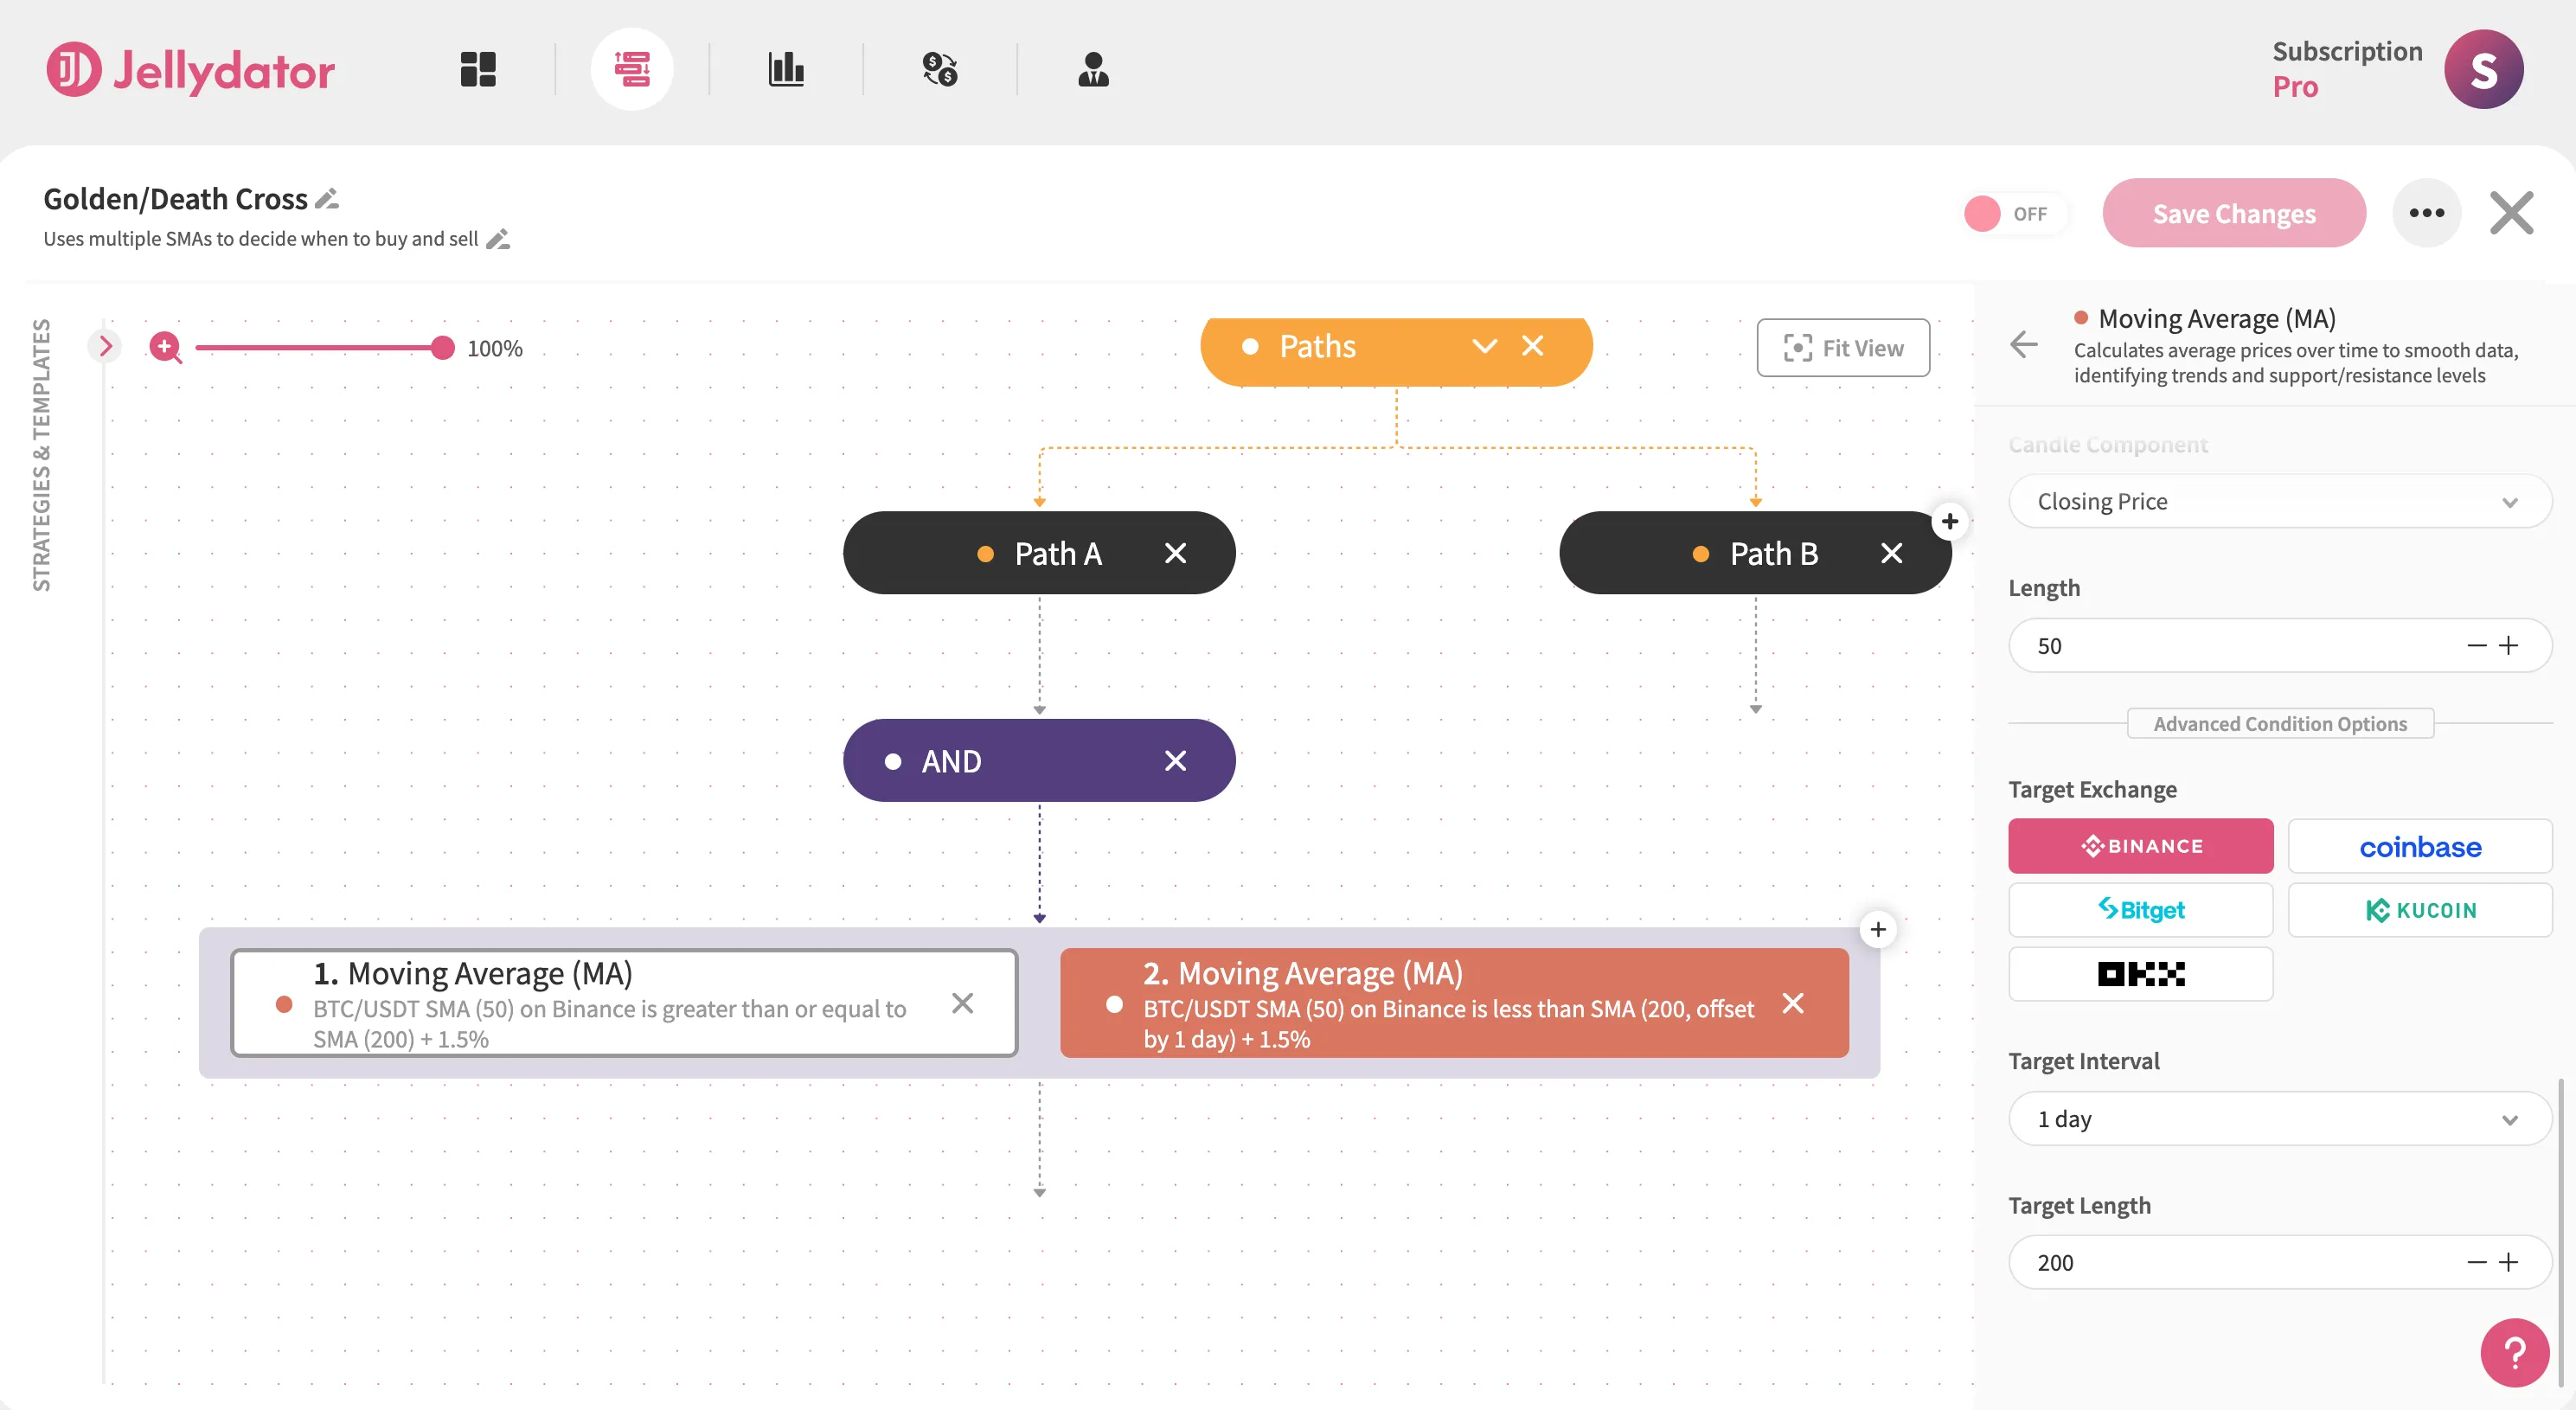Open the strategies builder icon

point(632,69)
